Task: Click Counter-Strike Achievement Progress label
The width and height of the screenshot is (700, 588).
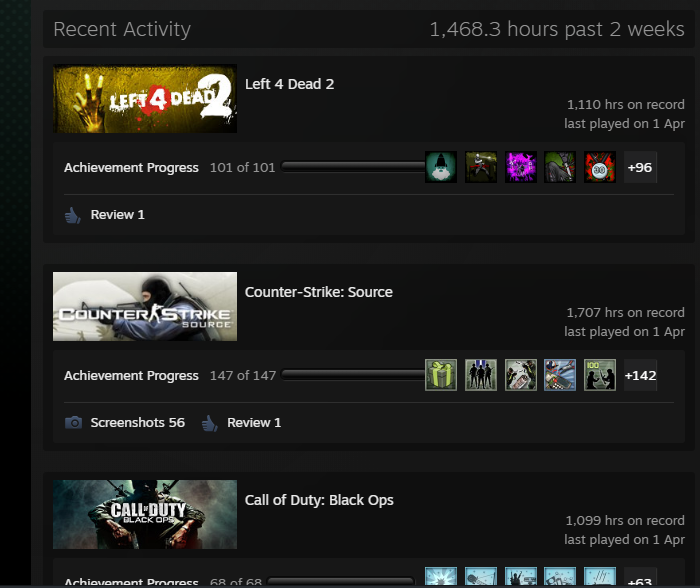Action: [131, 375]
